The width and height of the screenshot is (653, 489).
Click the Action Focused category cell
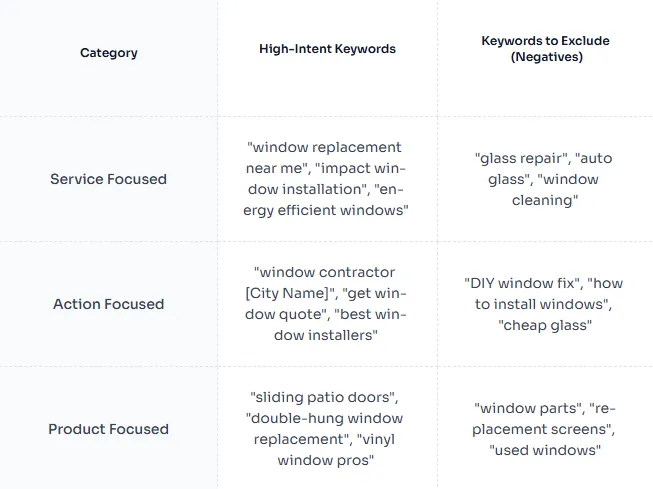pyautogui.click(x=109, y=304)
